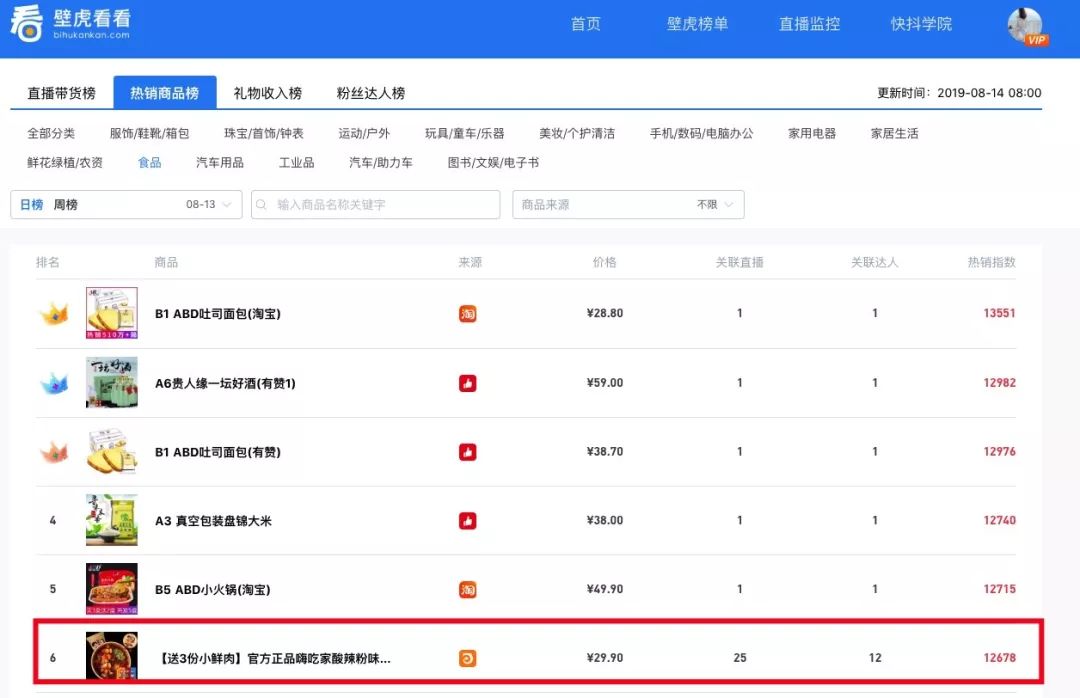
Task: Open the 直播监控 menu item
Action: pyautogui.click(x=809, y=23)
